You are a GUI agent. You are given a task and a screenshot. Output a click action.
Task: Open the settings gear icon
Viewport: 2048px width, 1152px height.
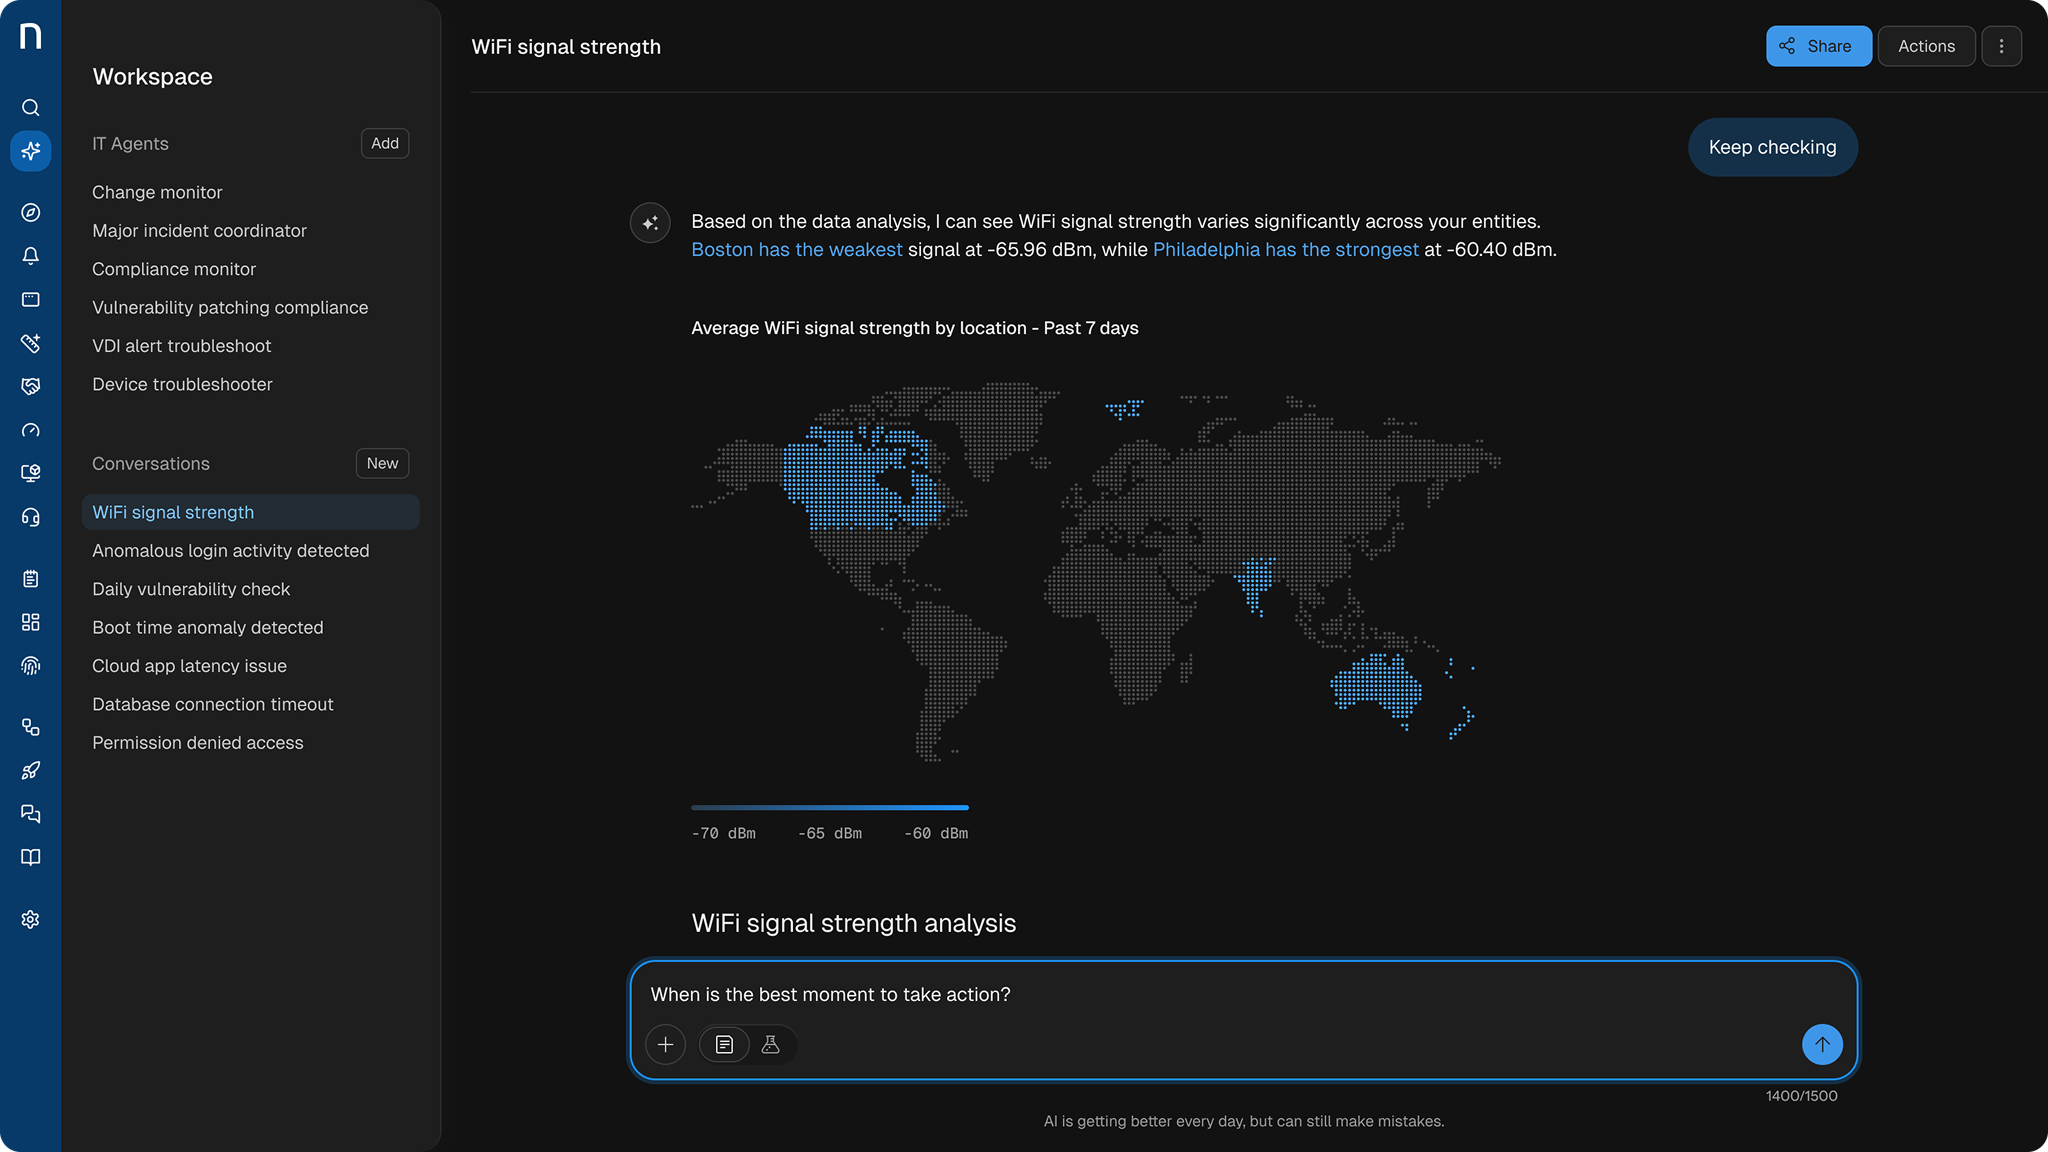coord(31,920)
